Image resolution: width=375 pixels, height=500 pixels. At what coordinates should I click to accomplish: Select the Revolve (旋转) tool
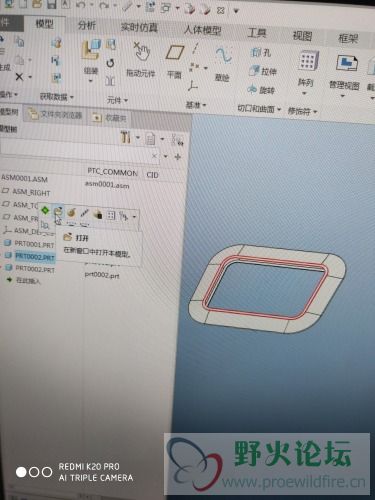(x=261, y=90)
